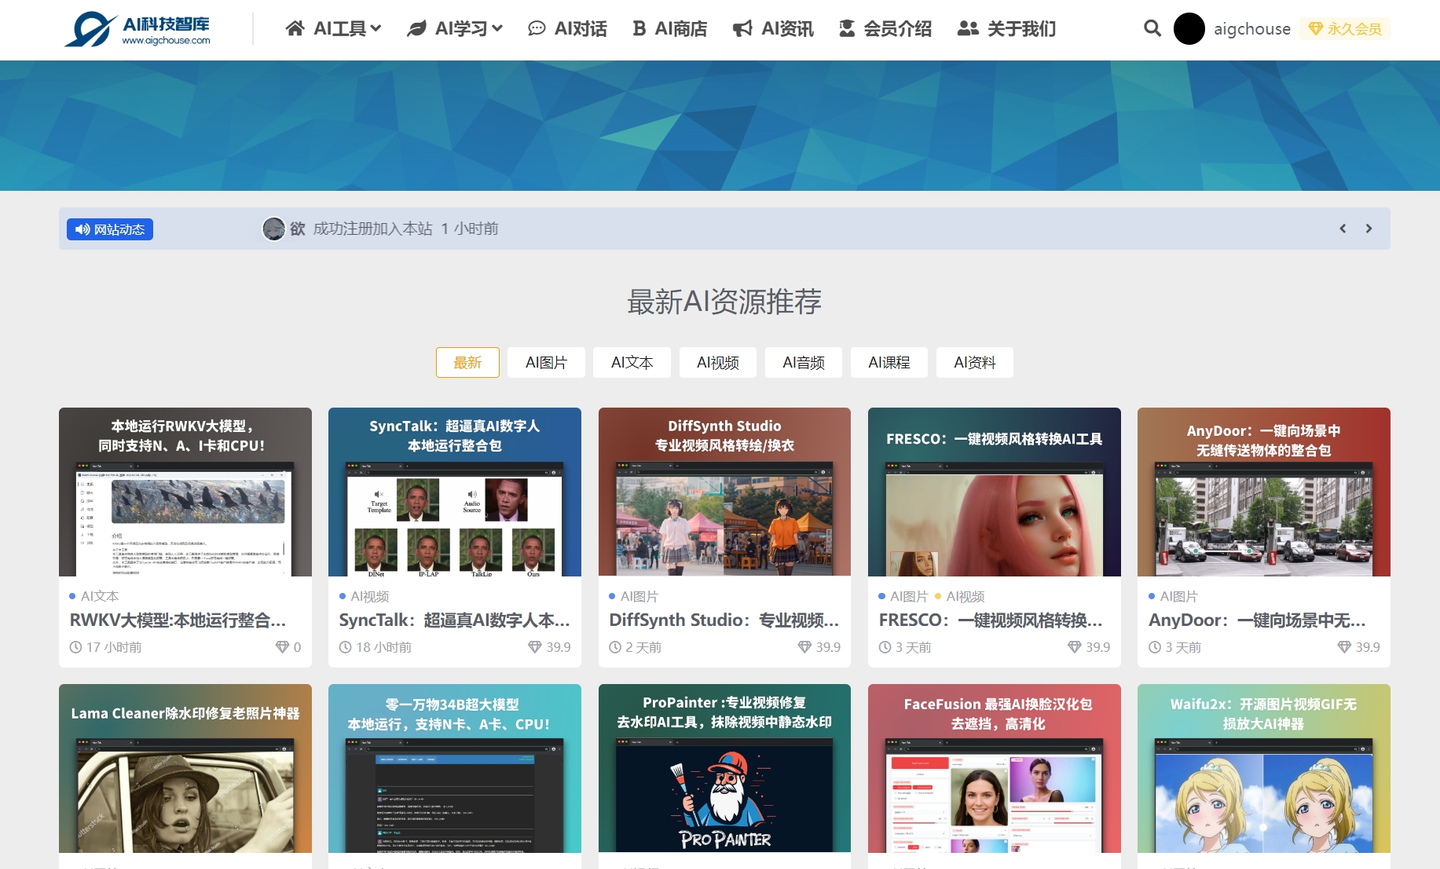The height and width of the screenshot is (869, 1440).
Task: Open the AI对话 menu item
Action: 567,29
